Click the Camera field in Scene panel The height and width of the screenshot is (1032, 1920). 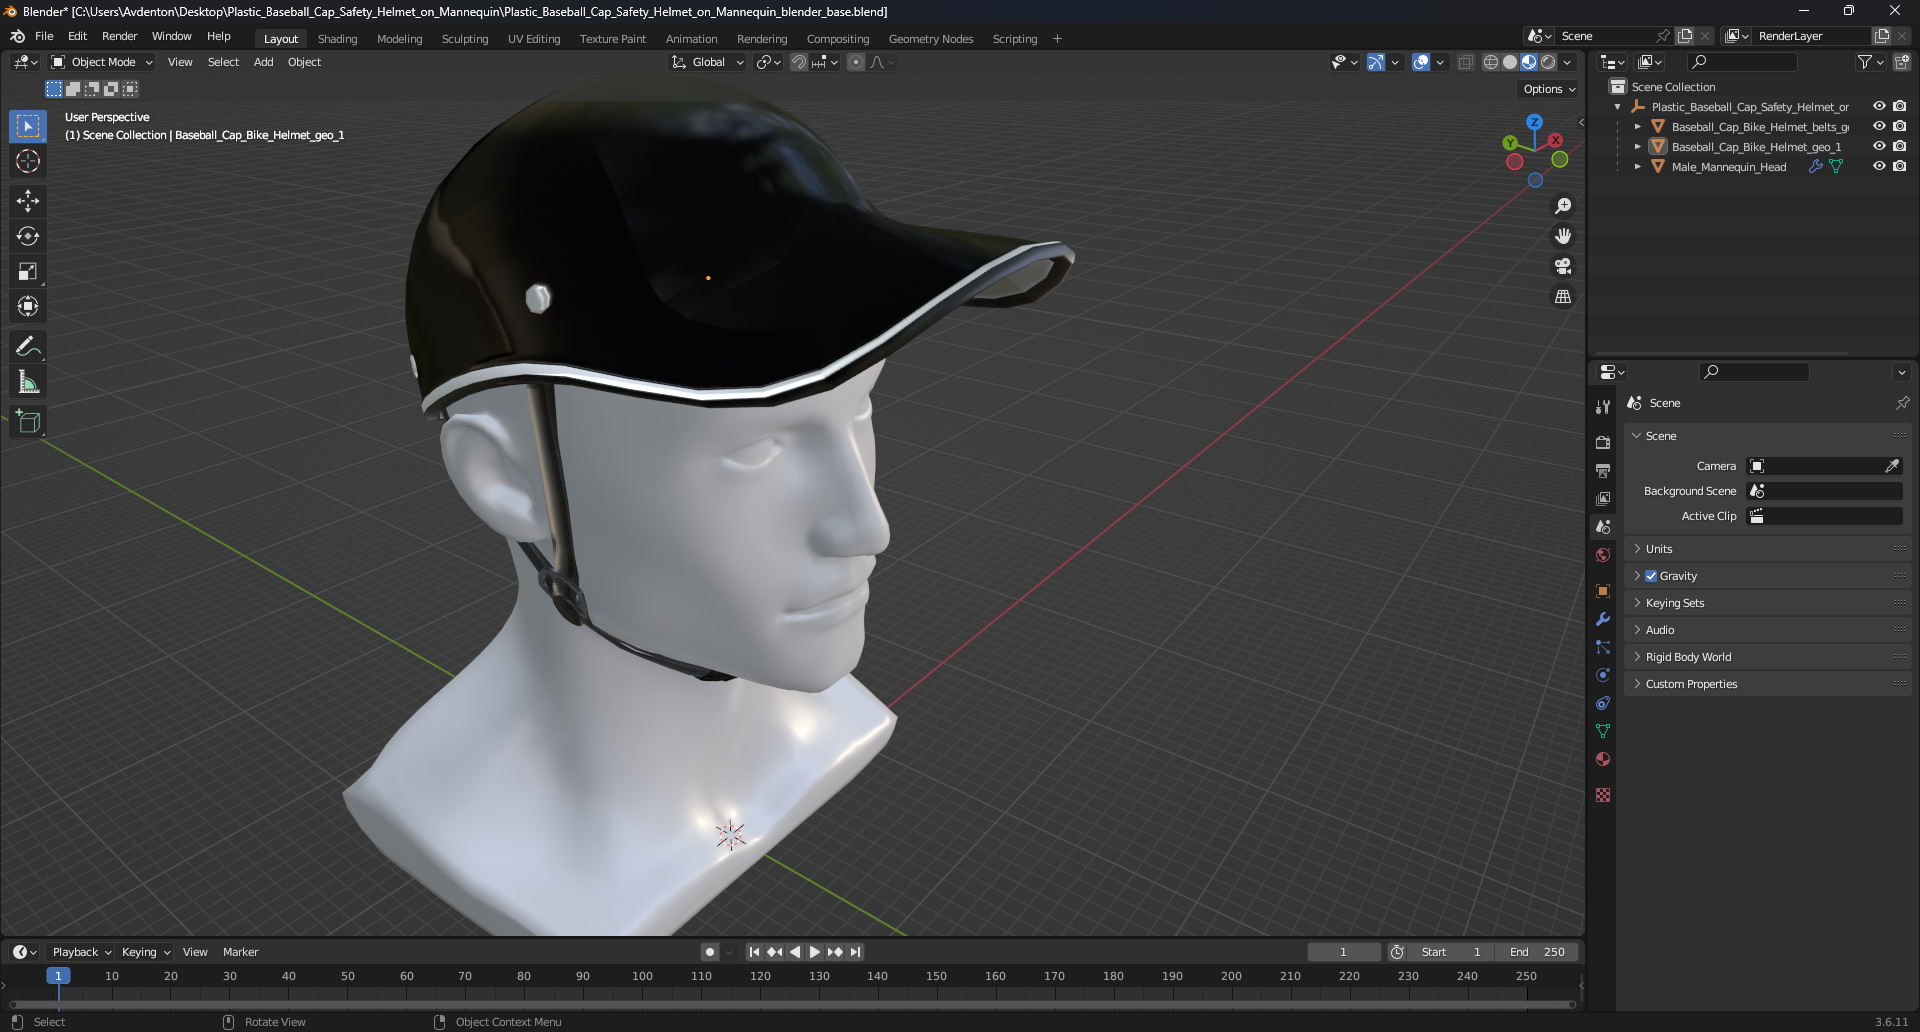(1824, 466)
